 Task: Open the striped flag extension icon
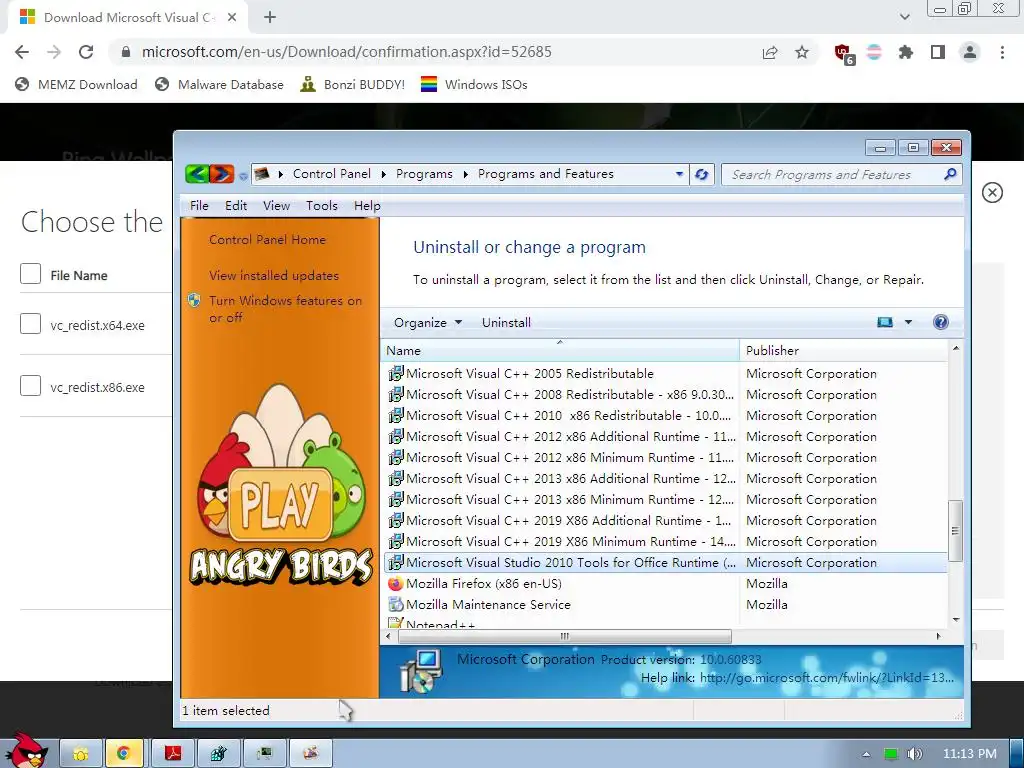coord(874,52)
